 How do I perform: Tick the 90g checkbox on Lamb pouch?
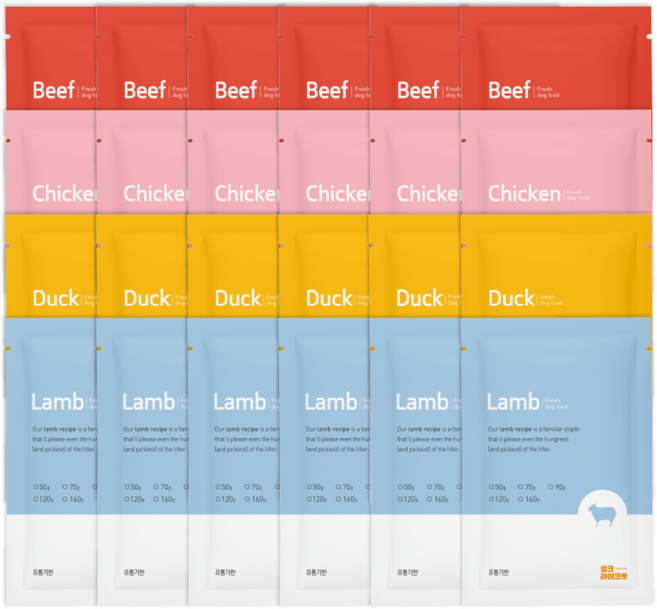coord(551,487)
